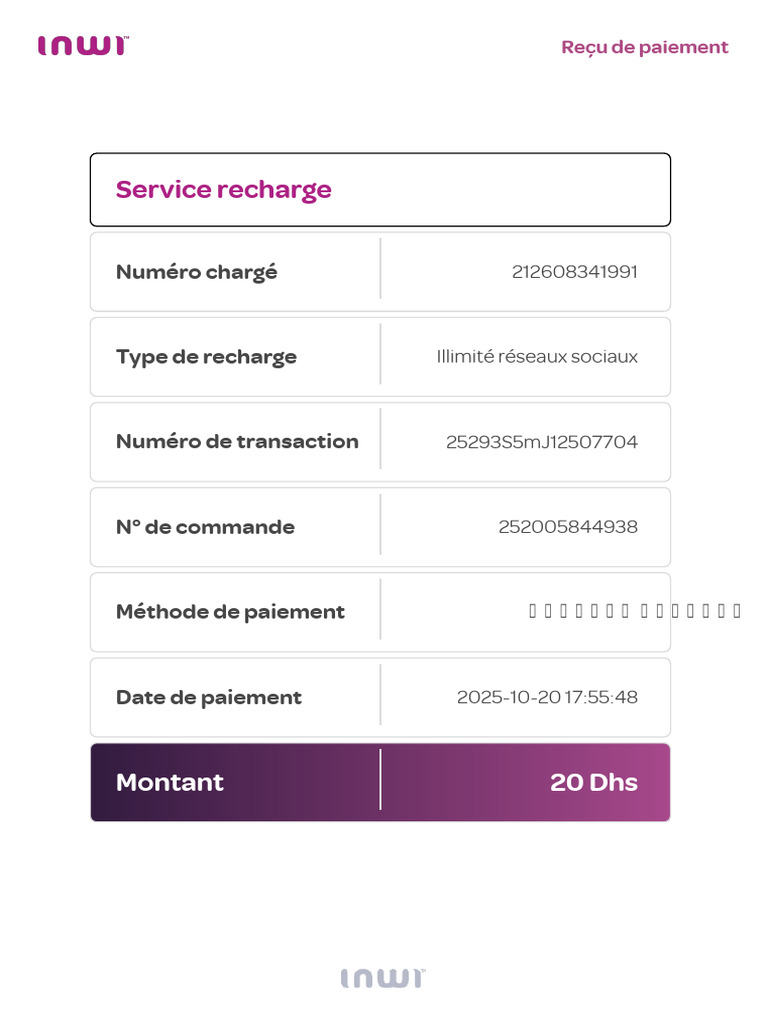Viewport: 768px width, 1024px height.
Task: Select the "Date de paiement" label
Action: (x=208, y=697)
